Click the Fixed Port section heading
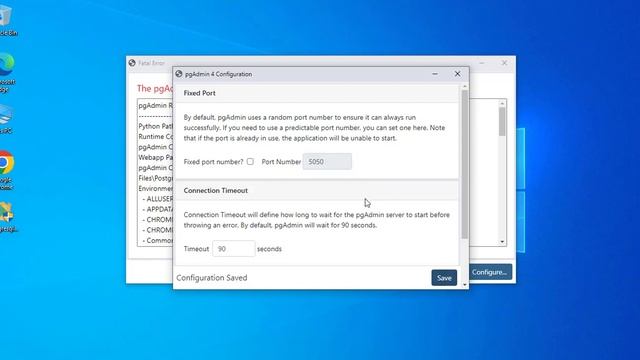This screenshot has height=360, width=640. 199,93
